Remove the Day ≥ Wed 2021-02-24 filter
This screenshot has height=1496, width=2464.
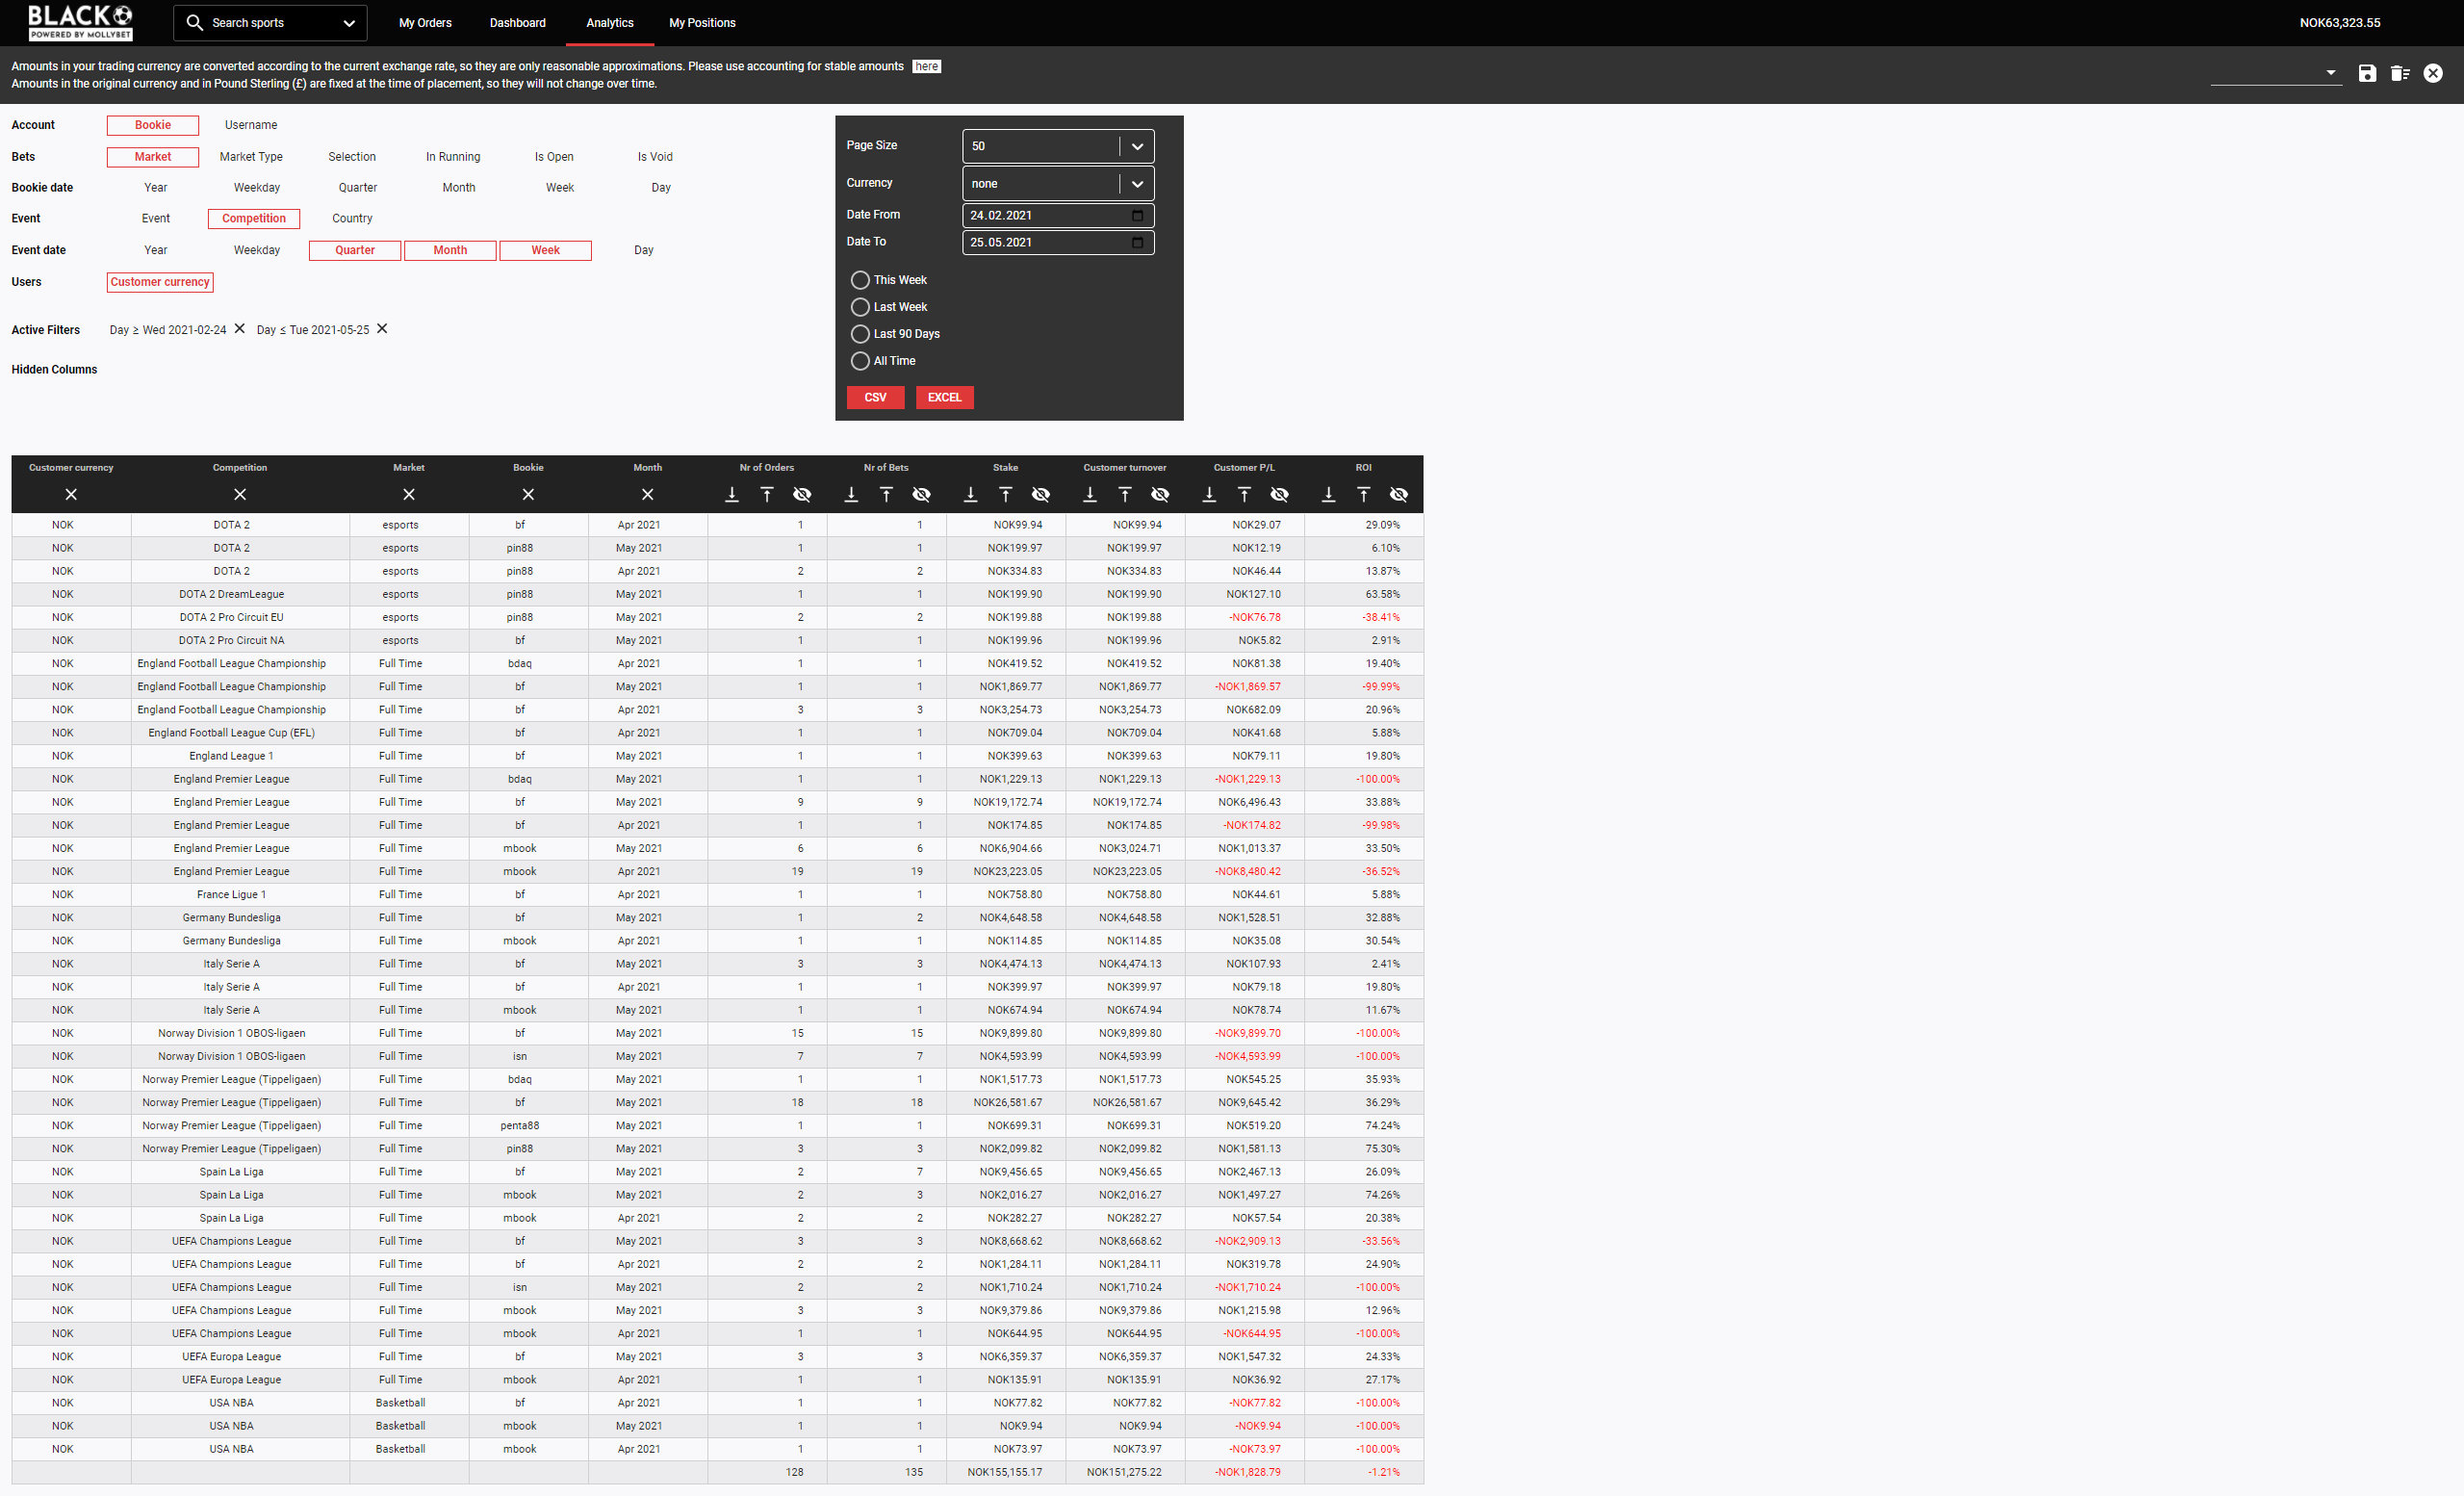pyautogui.click(x=239, y=328)
